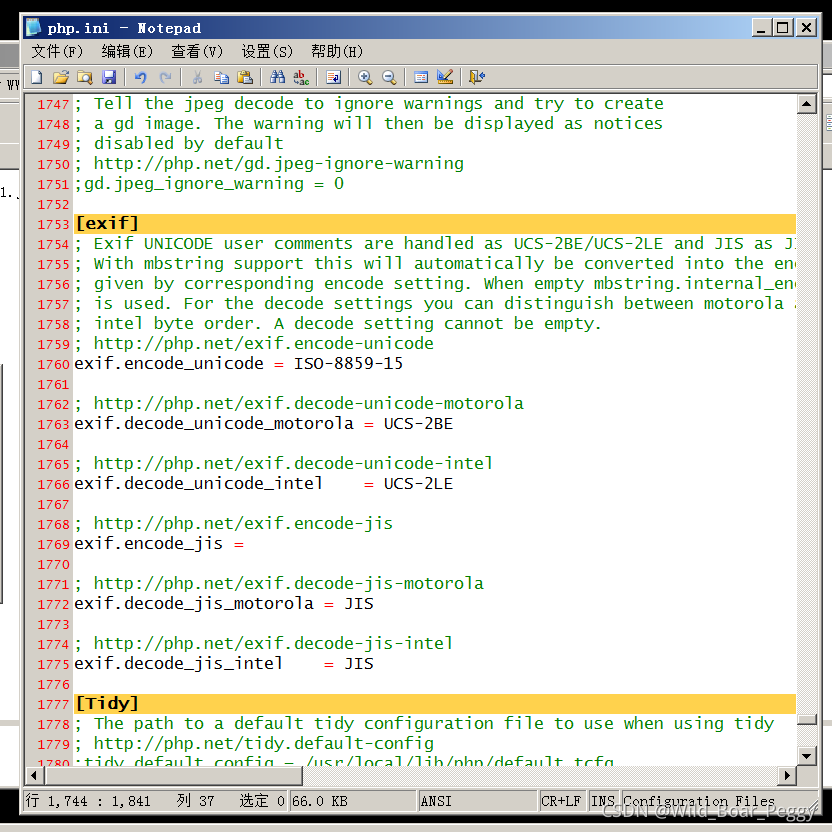Viewport: 832px width, 832px height.
Task: Click the http://php.net/tidy.default-config comment
Action: [x=264, y=744]
